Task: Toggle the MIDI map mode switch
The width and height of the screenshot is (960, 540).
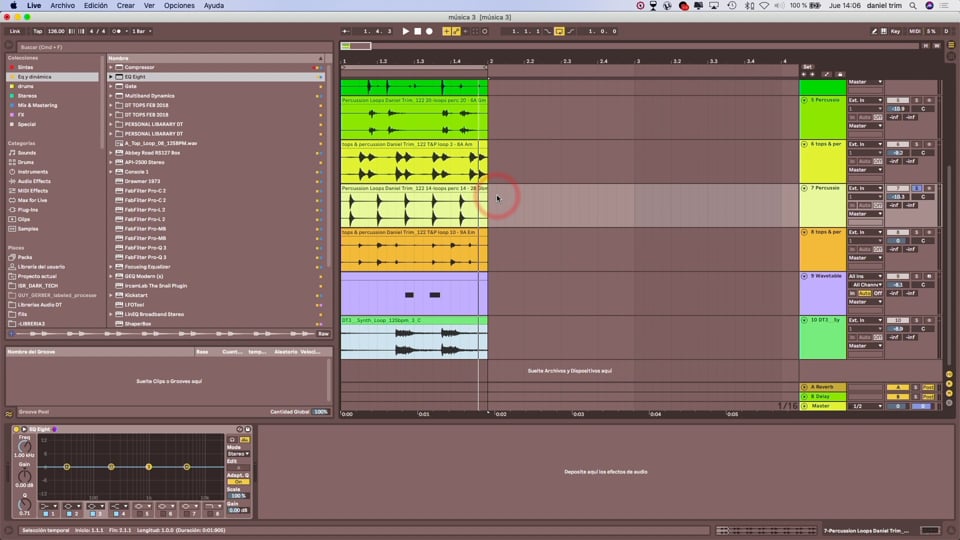Action: pos(915,31)
